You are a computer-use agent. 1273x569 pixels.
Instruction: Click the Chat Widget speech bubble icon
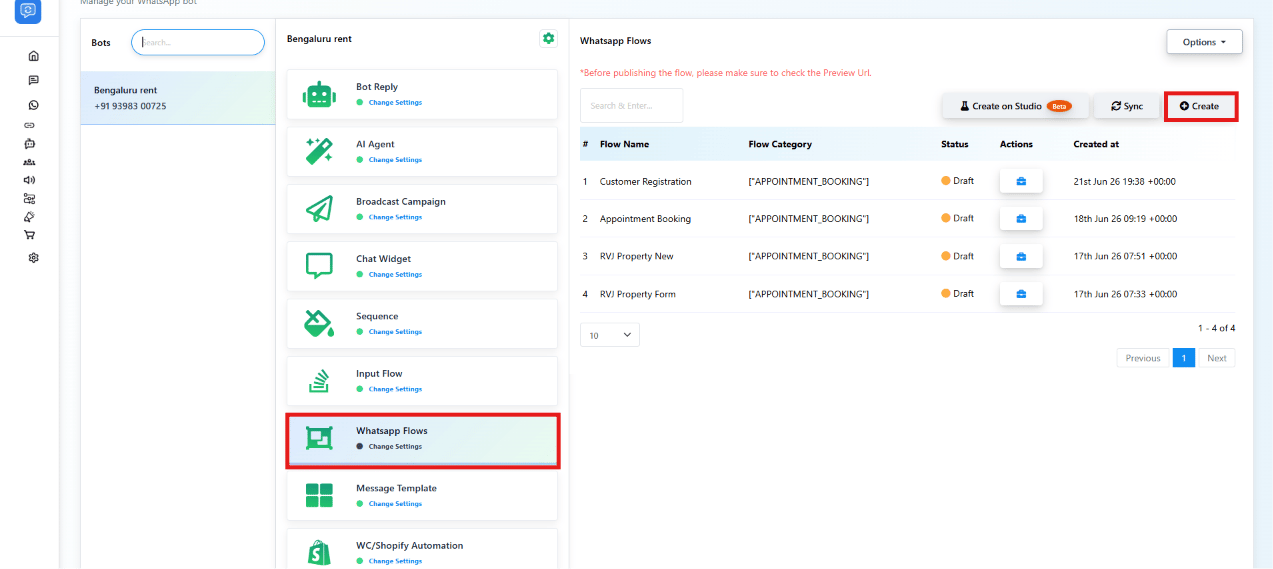pyautogui.click(x=319, y=265)
